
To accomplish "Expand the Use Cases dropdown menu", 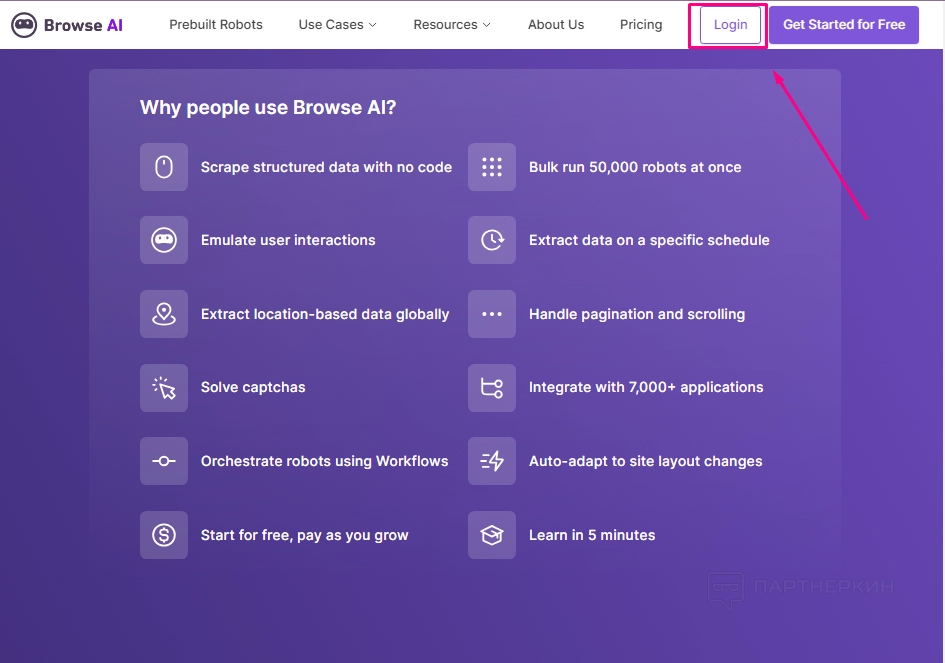I will pyautogui.click(x=337, y=25).
